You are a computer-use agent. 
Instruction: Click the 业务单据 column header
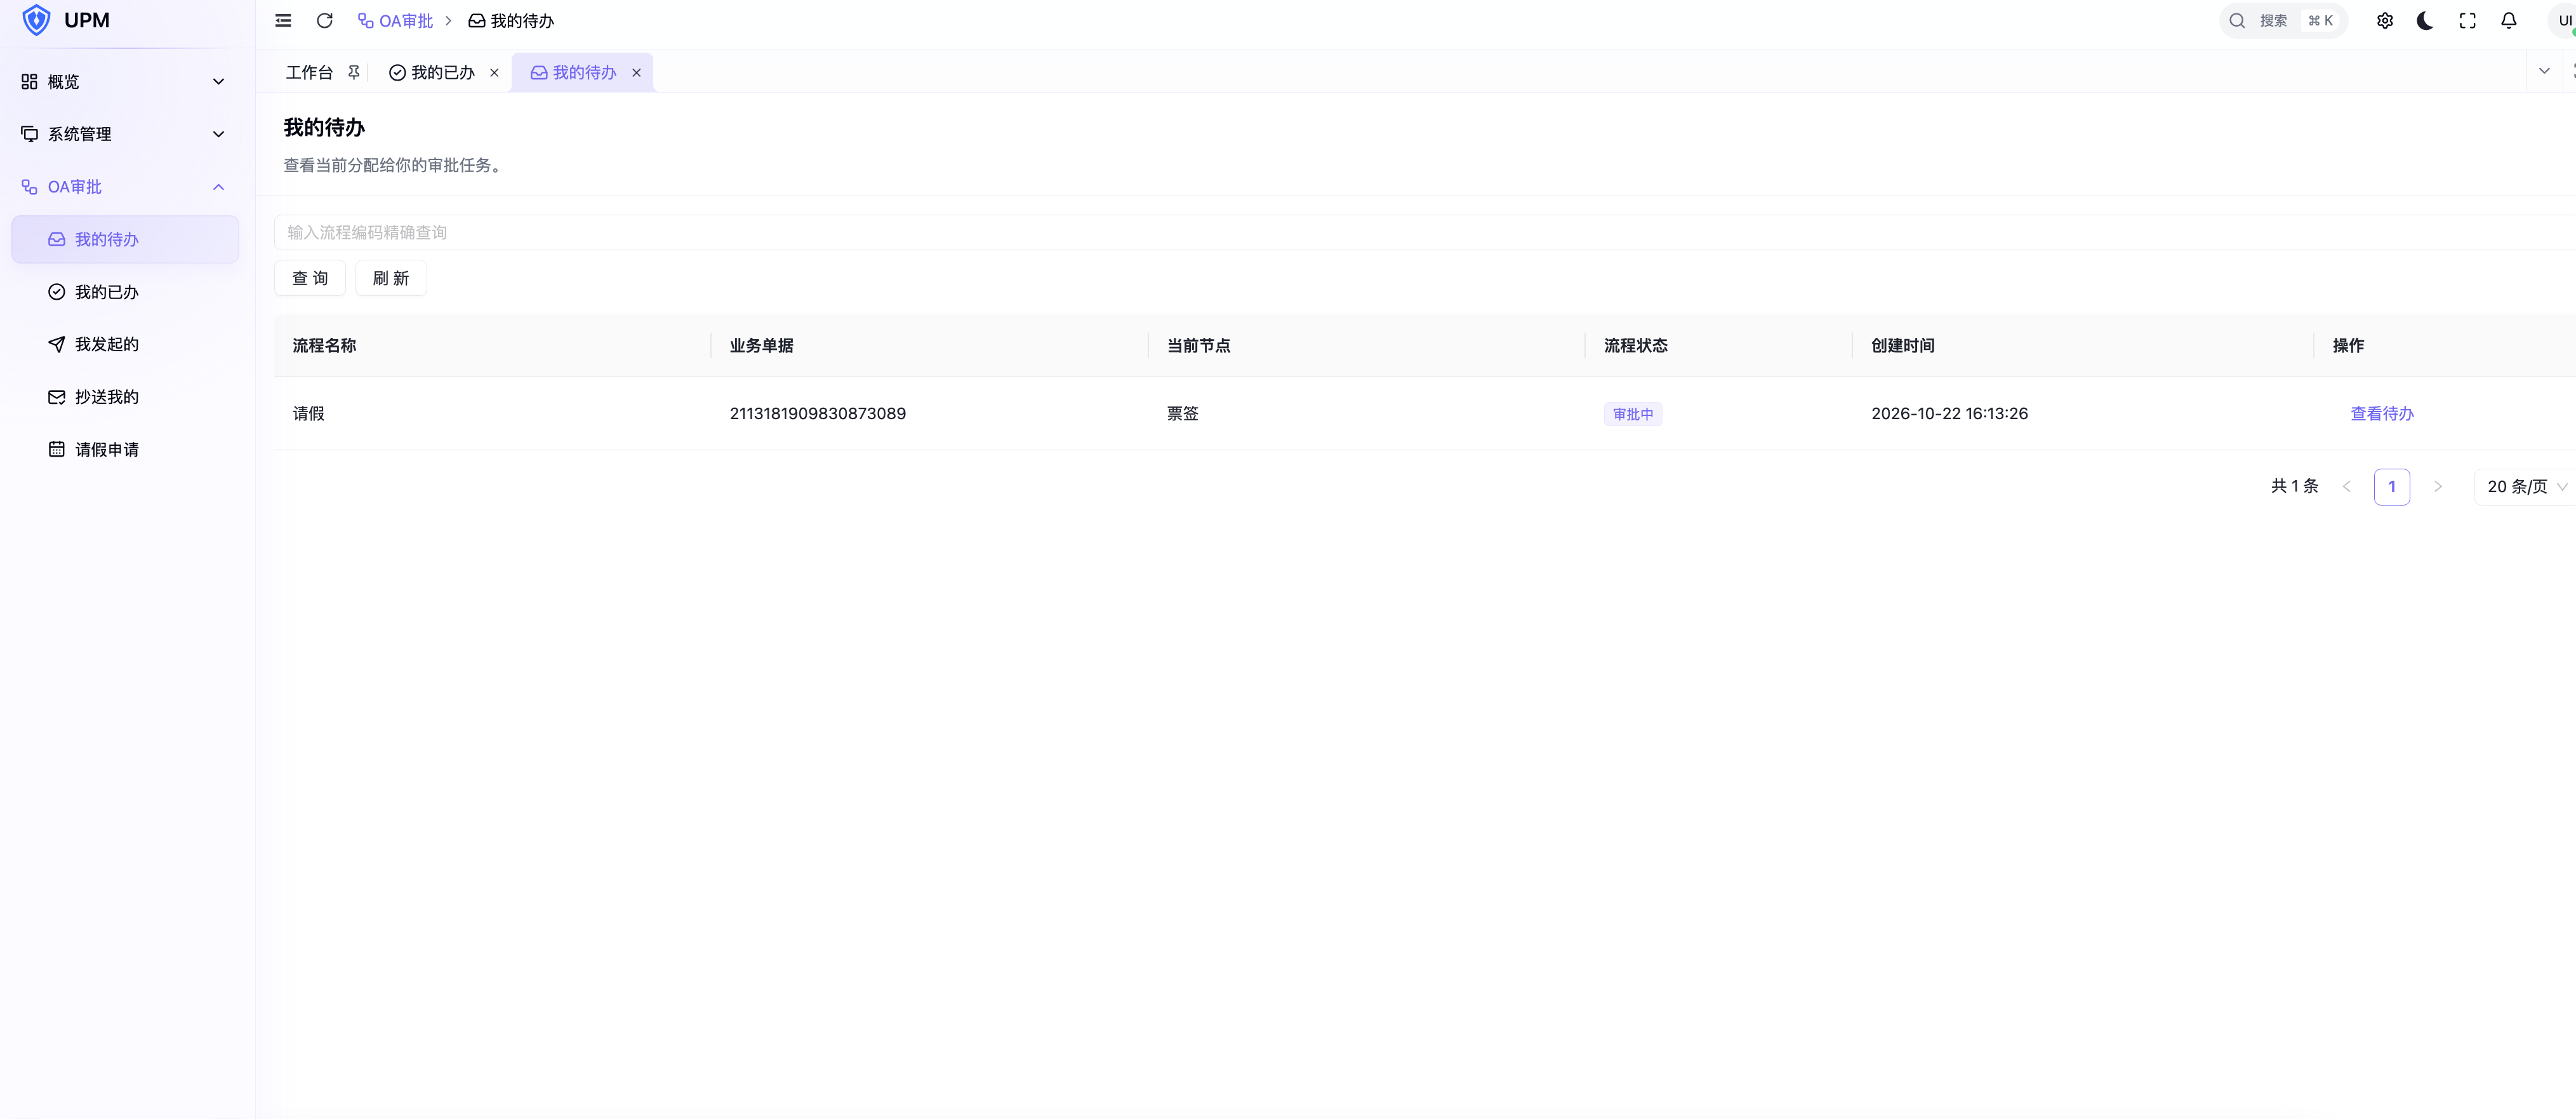point(761,346)
